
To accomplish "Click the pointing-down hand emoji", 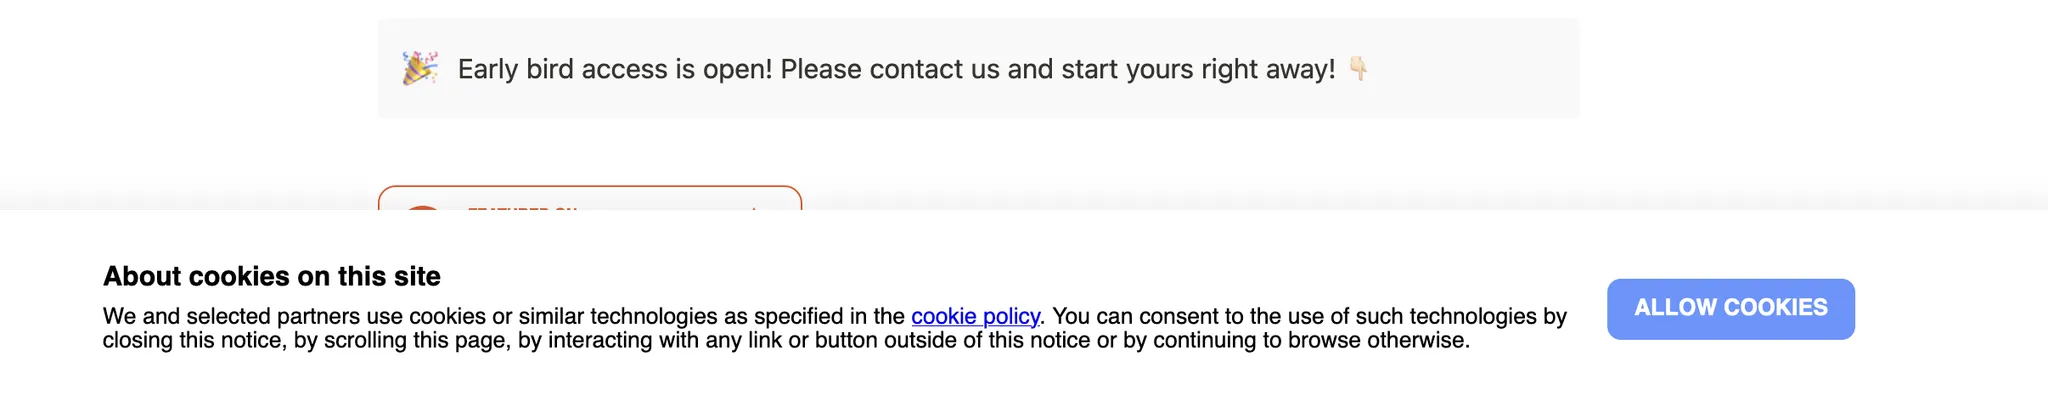I will point(1358,68).
